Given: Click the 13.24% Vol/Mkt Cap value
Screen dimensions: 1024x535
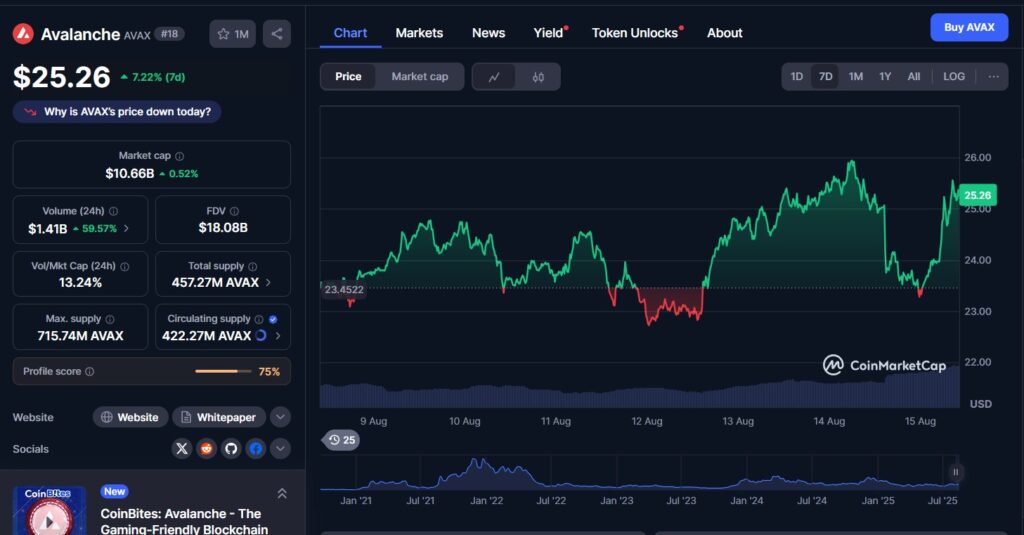Looking at the screenshot, I should coord(80,283).
